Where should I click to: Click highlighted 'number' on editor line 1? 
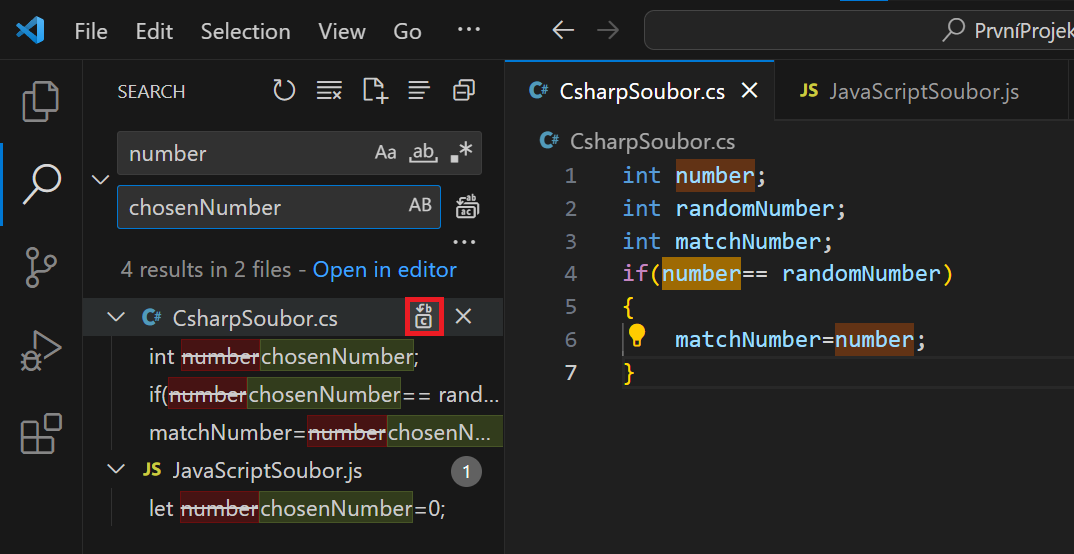715,175
